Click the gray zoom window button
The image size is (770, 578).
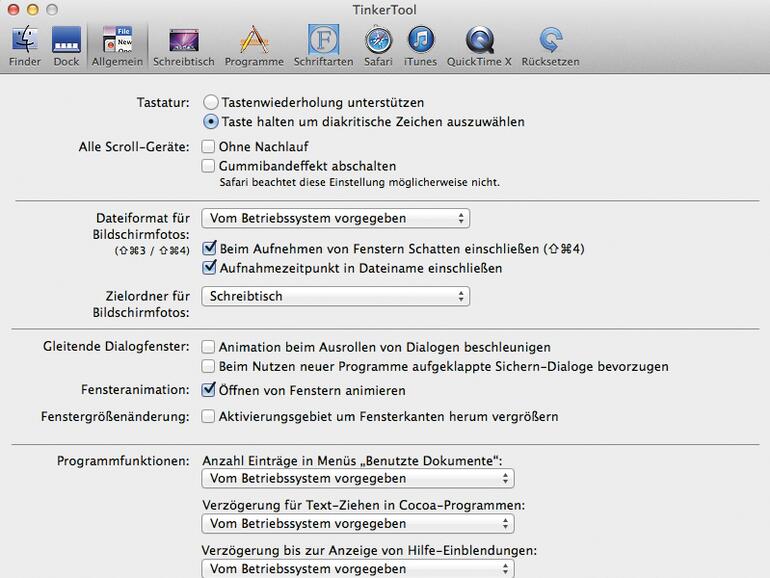(52, 9)
